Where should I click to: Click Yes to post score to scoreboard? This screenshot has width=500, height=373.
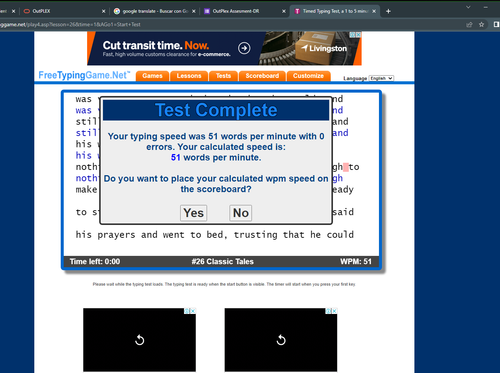coord(194,213)
